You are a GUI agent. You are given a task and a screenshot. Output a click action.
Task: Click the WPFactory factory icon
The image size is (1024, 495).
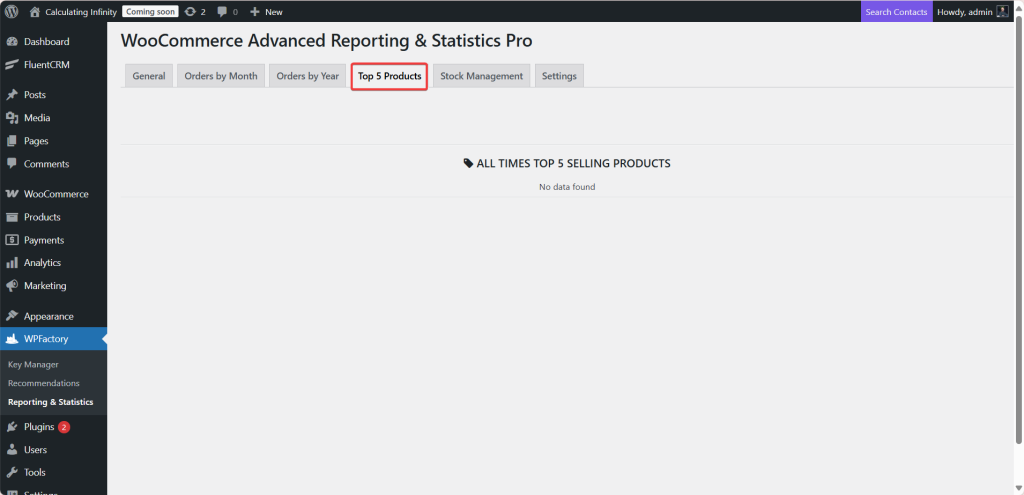12,339
